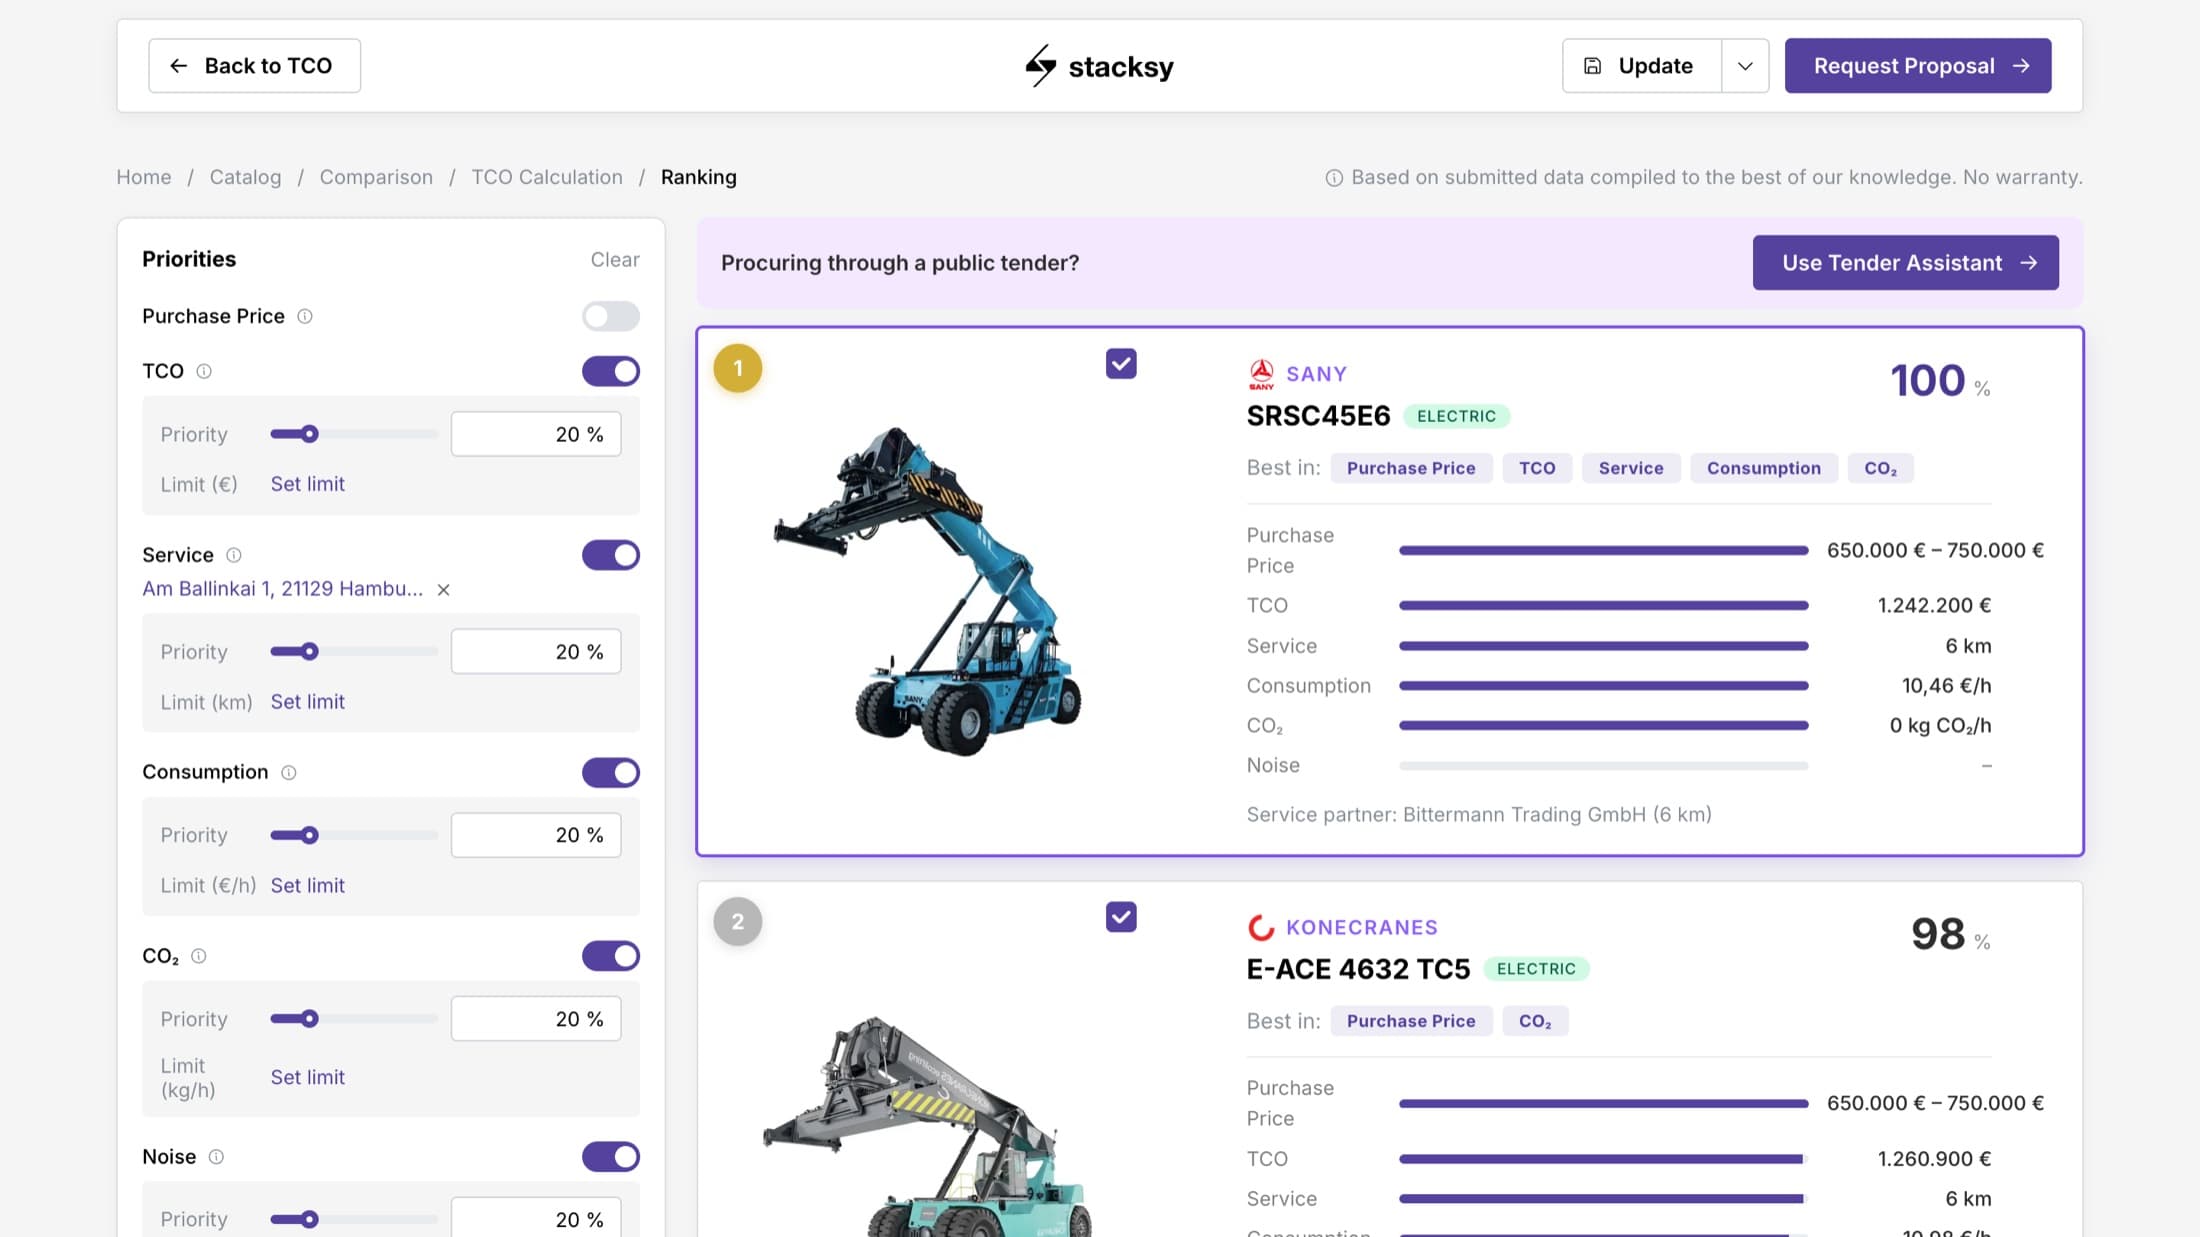Show TCO info tooltip icon
The image size is (2200, 1237).
click(x=204, y=371)
